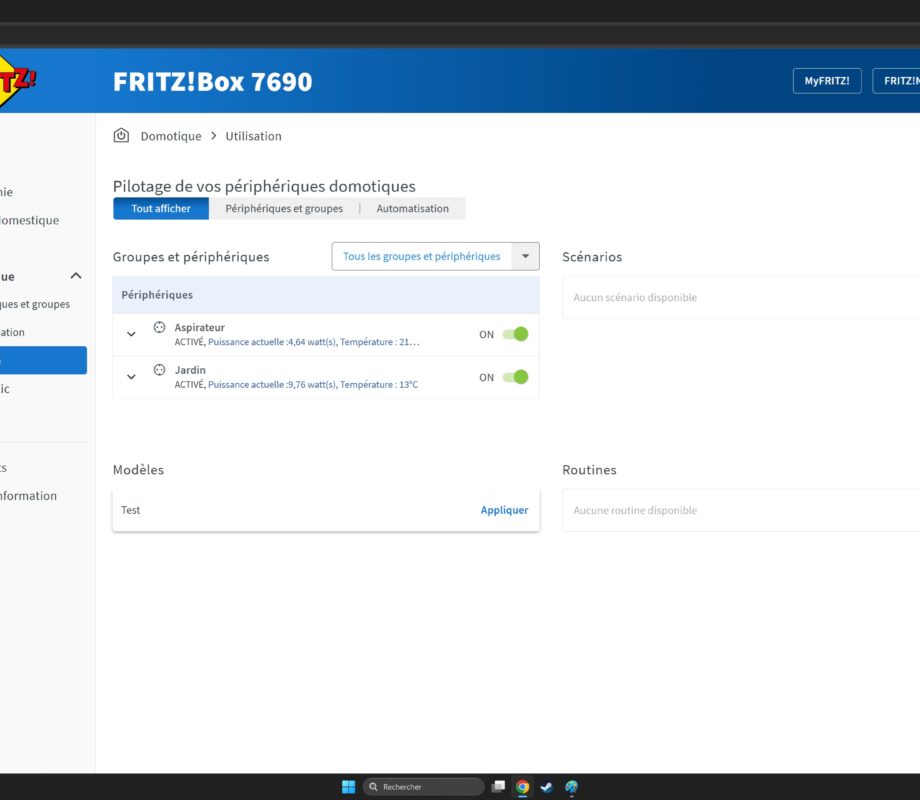Select Tous les groupes et périphériques combo box
Image resolution: width=920 pixels, height=800 pixels.
click(x=435, y=256)
